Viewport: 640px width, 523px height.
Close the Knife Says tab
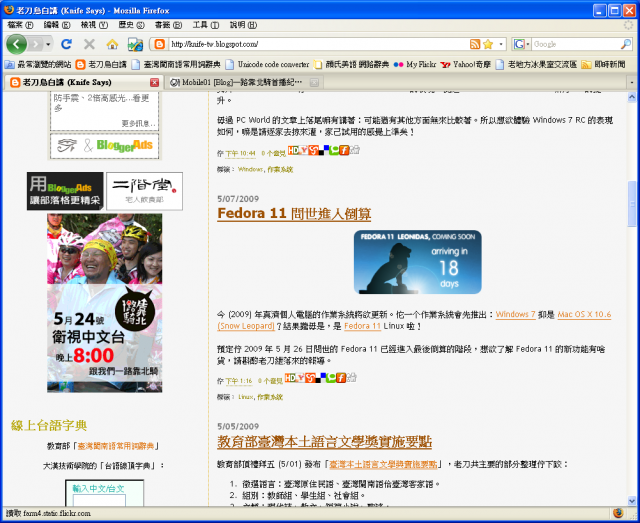pos(154,82)
